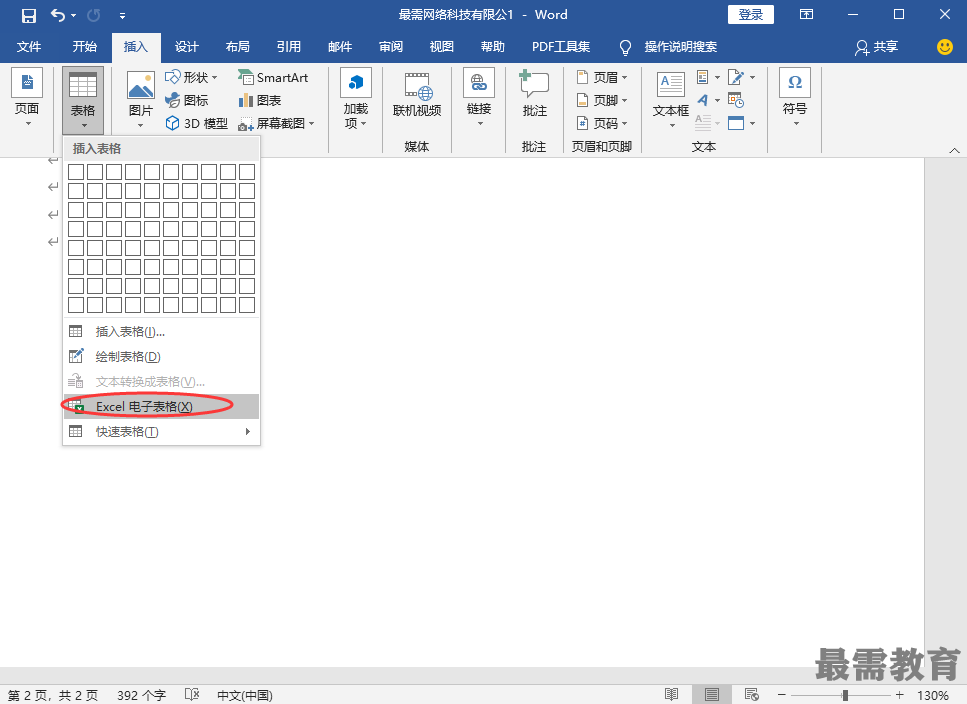Open the 加载项 add-ins button
Screen dimensions: 967x704
[356, 99]
